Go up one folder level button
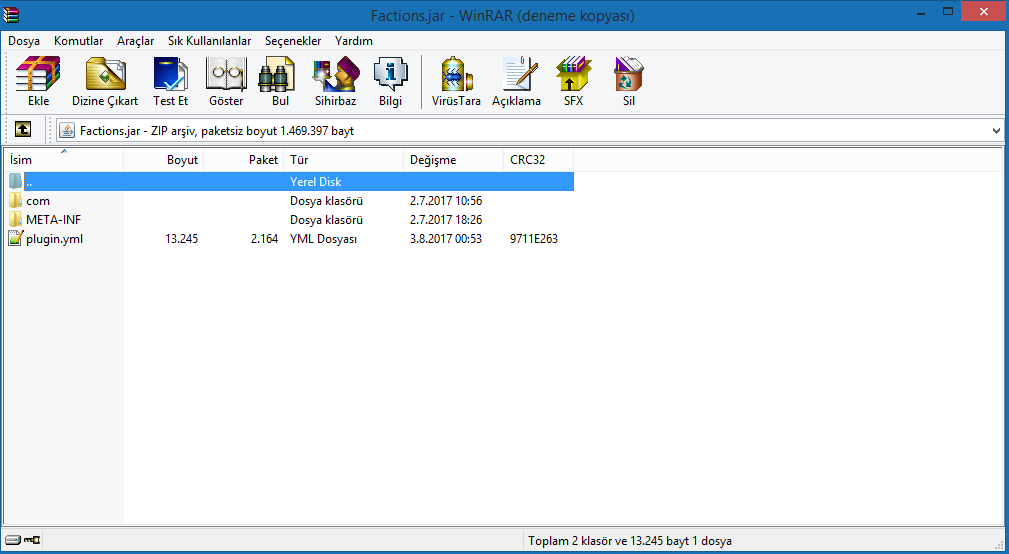This screenshot has height=554, width=1009. point(23,130)
